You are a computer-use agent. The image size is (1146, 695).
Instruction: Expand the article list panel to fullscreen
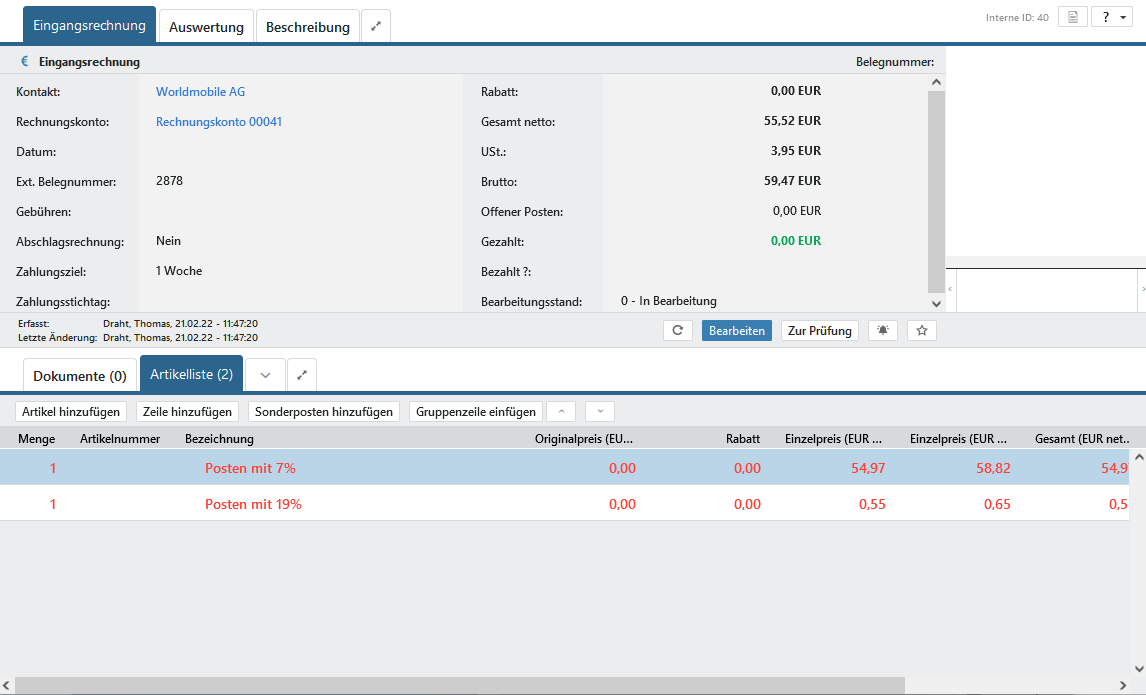(x=302, y=375)
